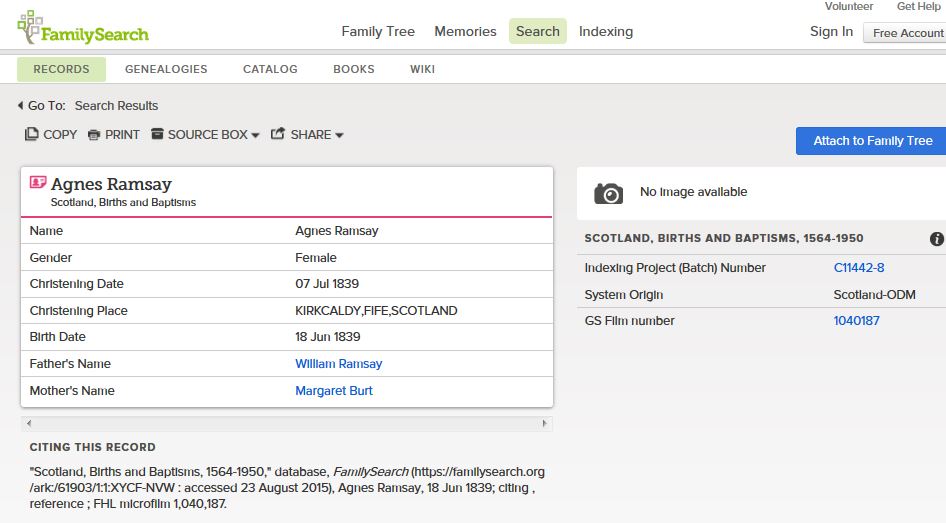Click the record icon next to Agnes Ramsay
Screen dimensions: 946x523
tap(38, 183)
